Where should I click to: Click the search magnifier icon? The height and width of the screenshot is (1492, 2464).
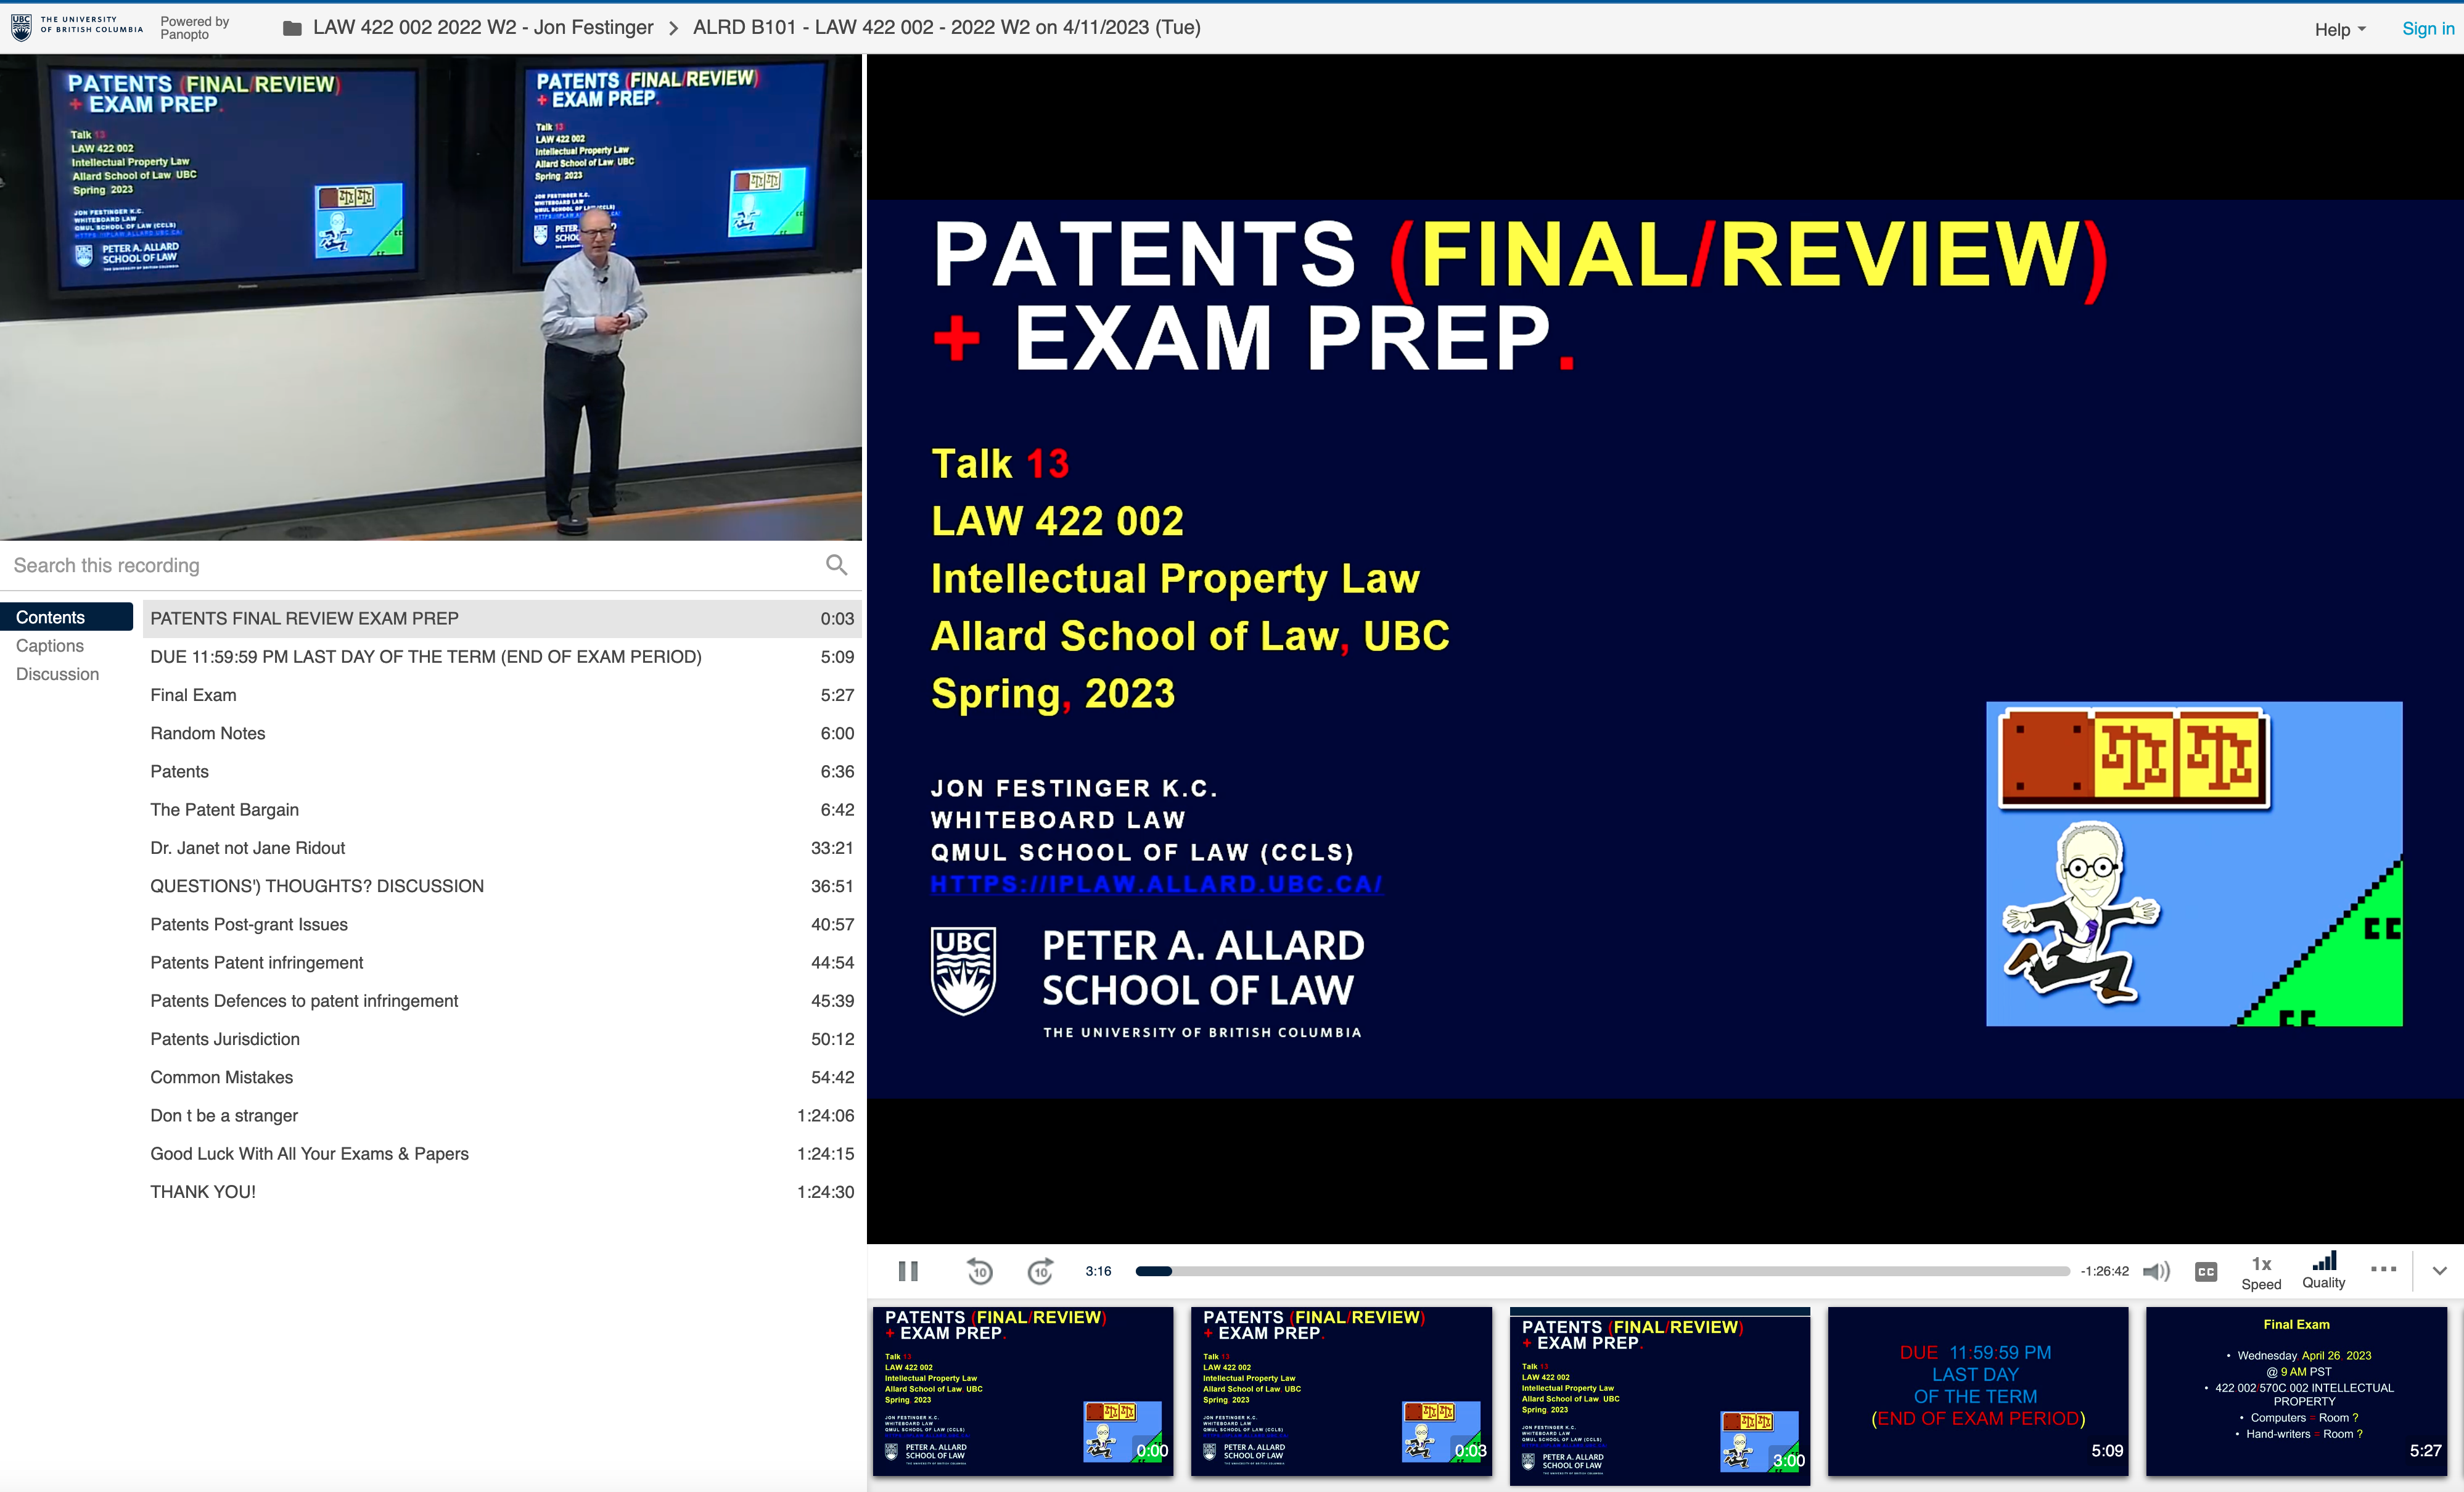pyautogui.click(x=837, y=565)
